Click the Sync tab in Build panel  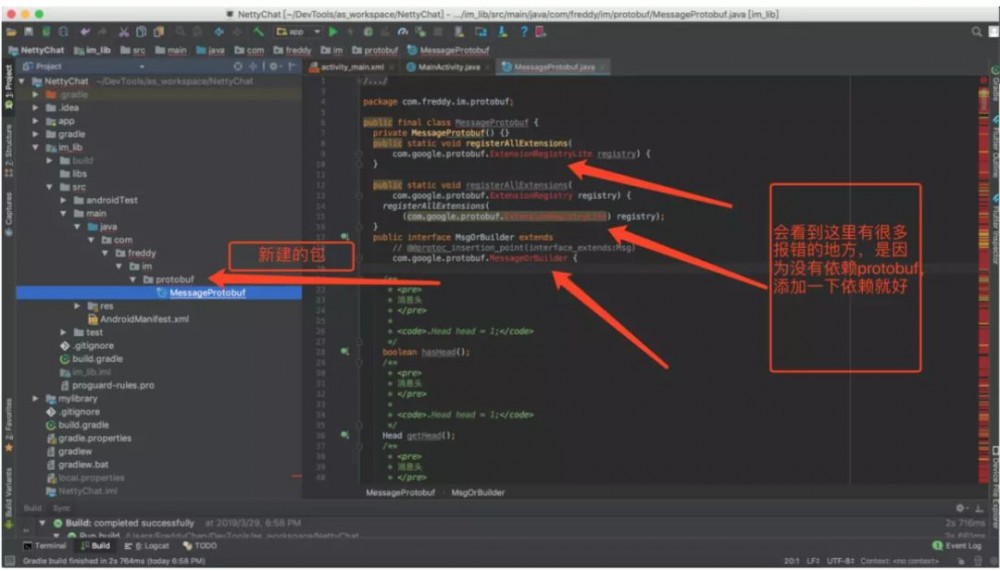pos(62,508)
